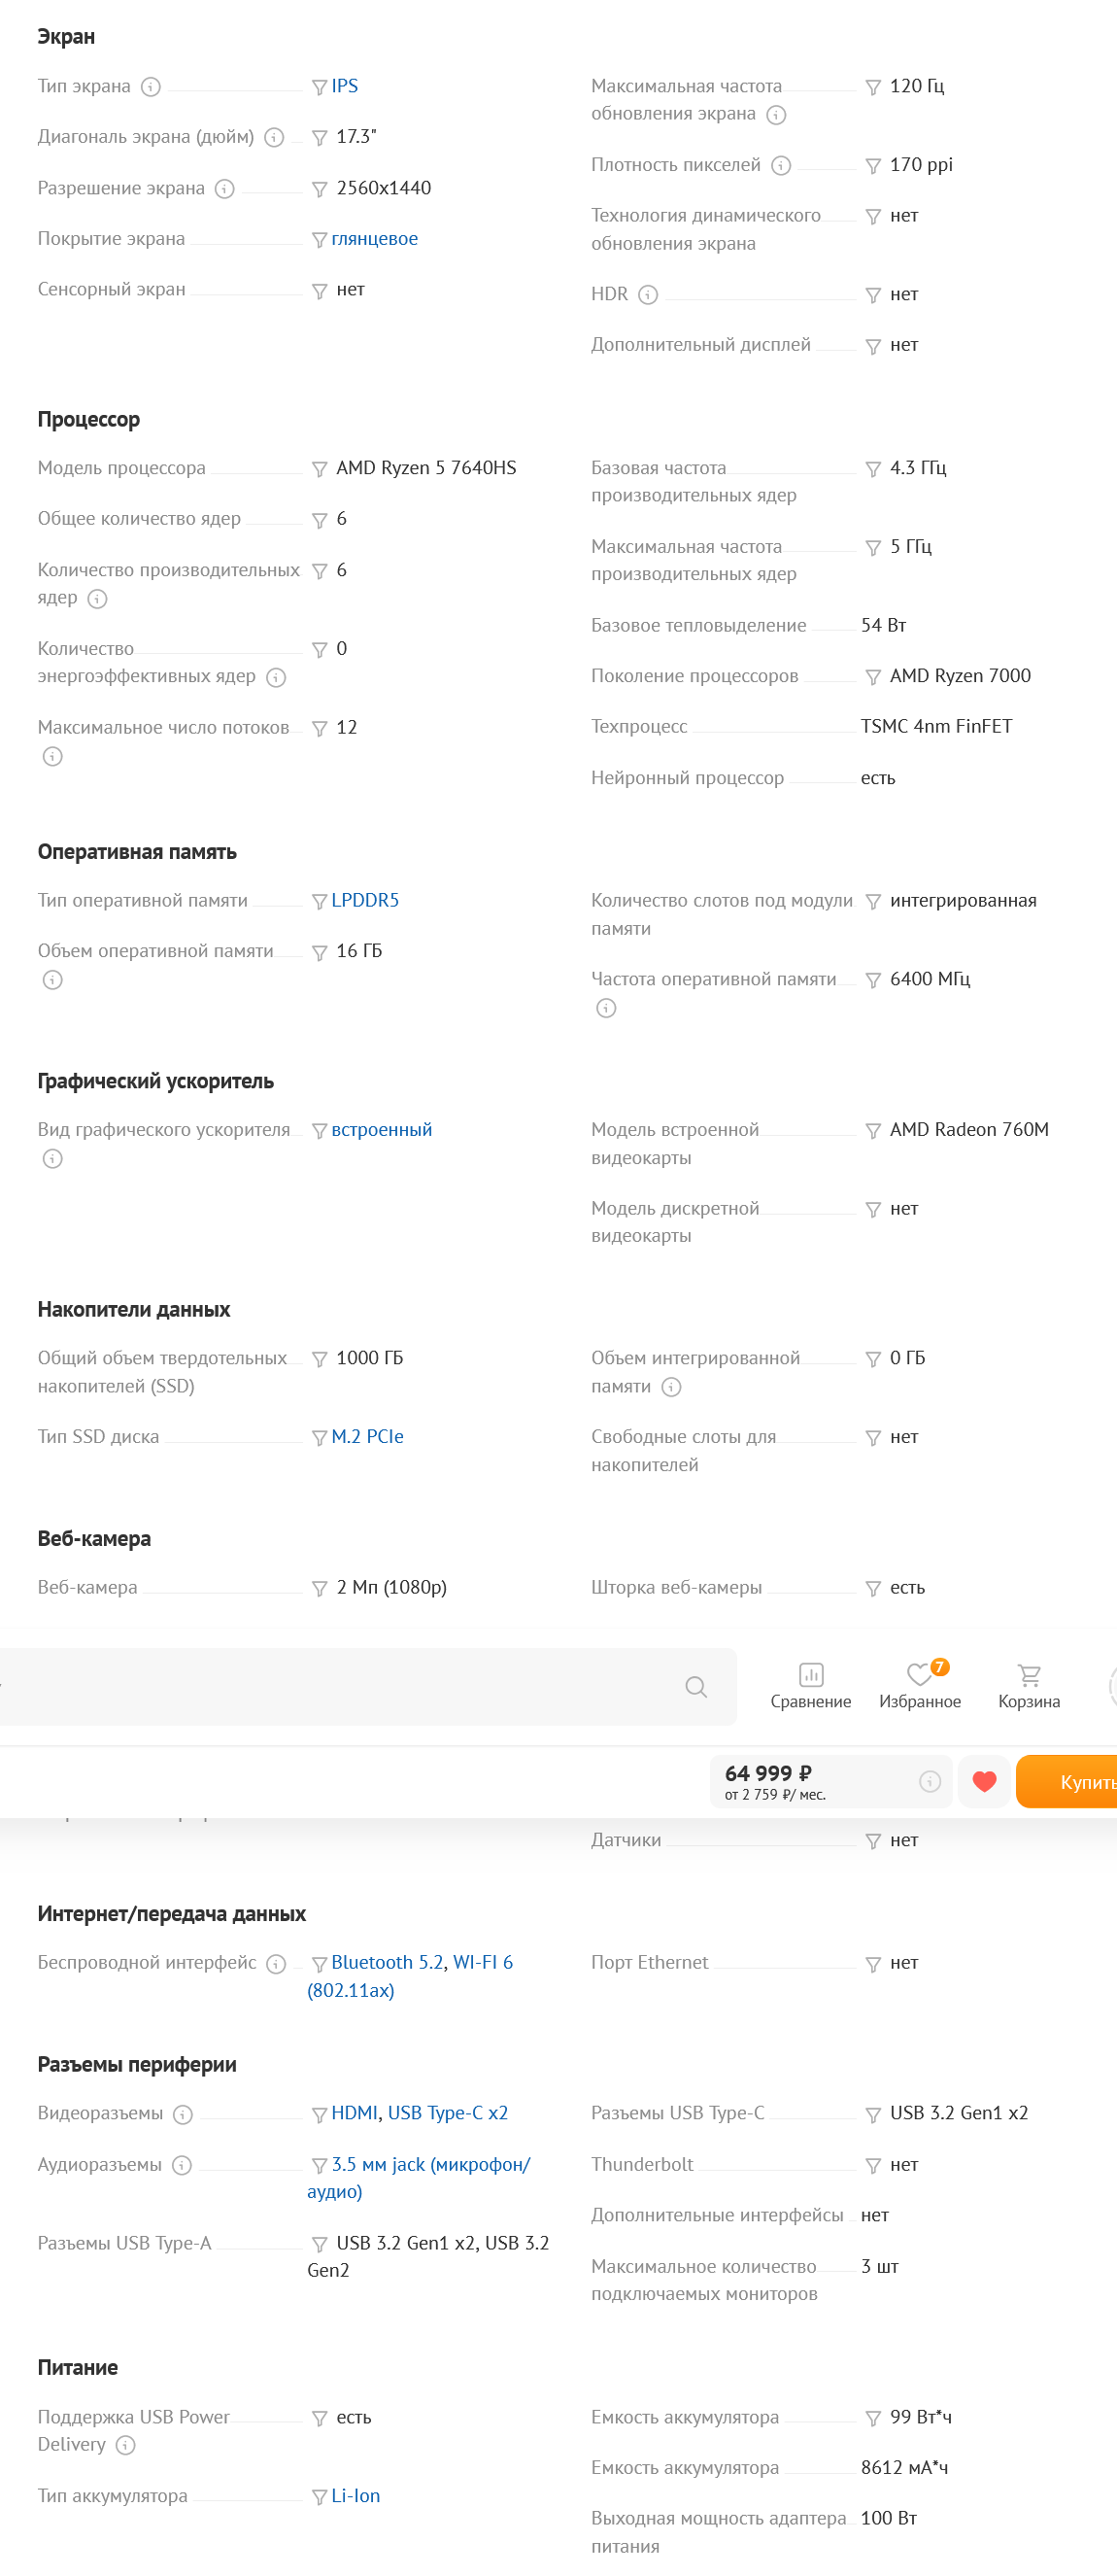Click filter icon beside AMD Ryzen 5 7640HS

coord(320,469)
